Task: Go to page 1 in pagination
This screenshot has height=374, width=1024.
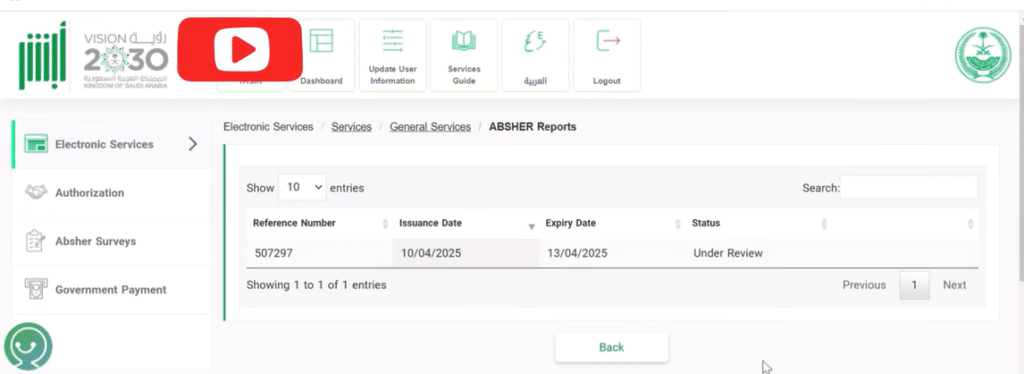Action: pyautogui.click(x=914, y=285)
